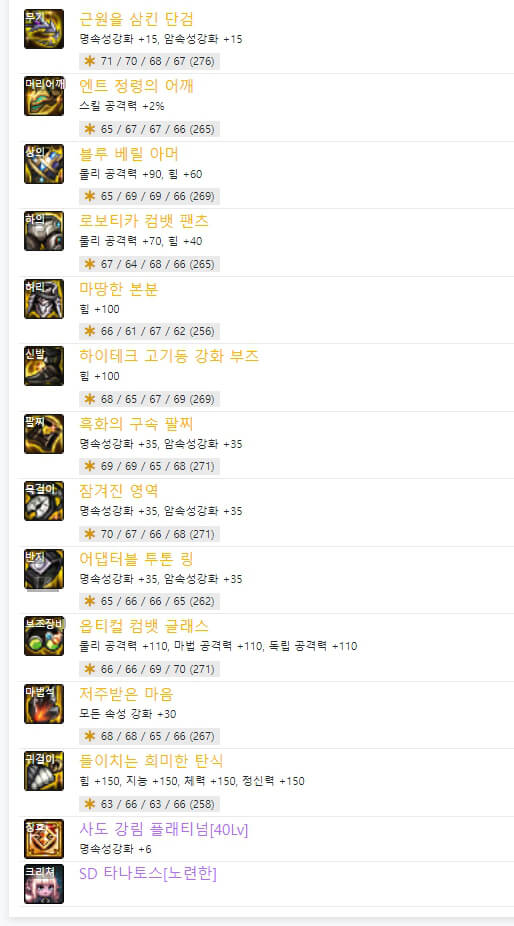The width and height of the screenshot is (514, 926).
Task: Click the shoes slot icon (신발)
Action: coord(44,366)
